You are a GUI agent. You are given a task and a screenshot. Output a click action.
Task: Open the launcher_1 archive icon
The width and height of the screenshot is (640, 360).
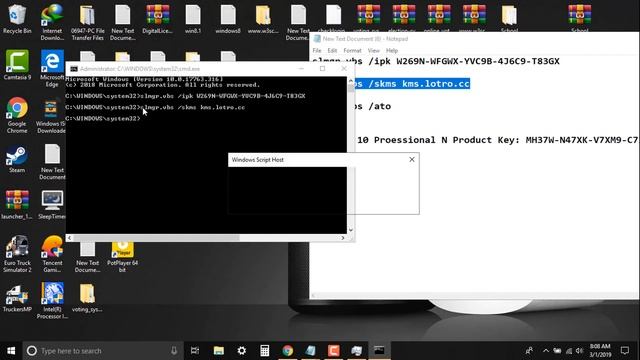[17, 205]
